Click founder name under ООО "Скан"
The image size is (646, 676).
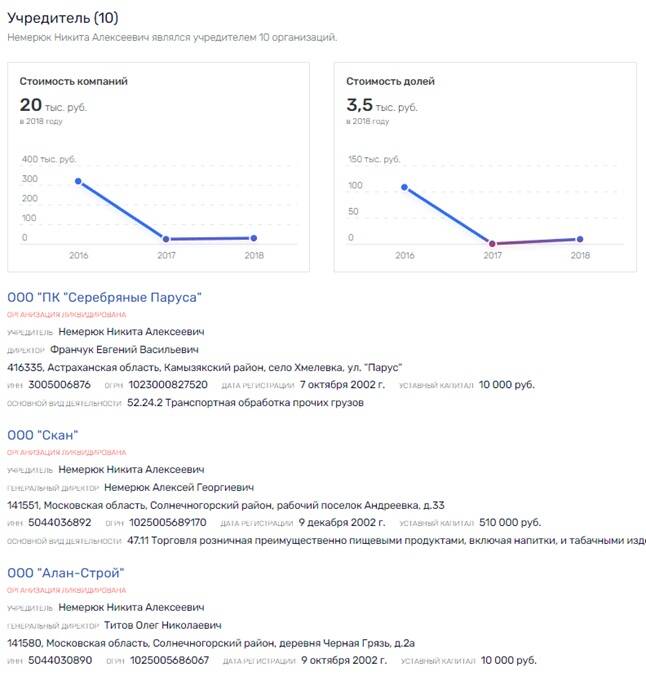tap(131, 469)
